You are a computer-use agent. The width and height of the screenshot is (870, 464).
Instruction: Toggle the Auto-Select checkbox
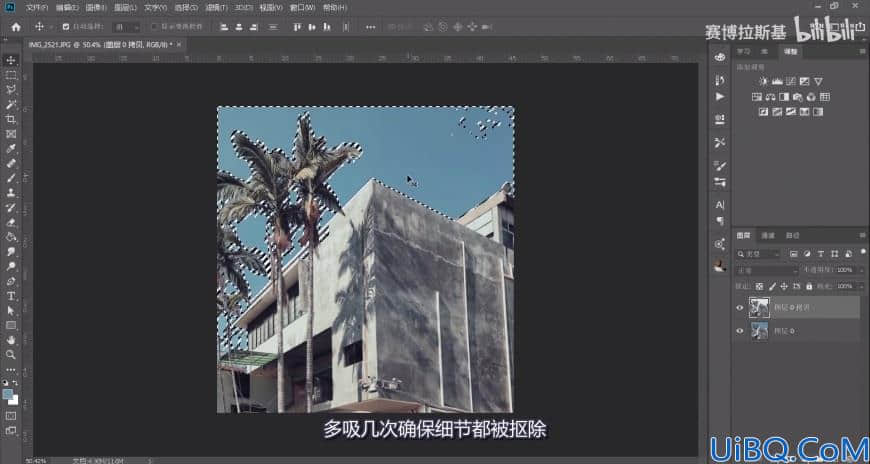point(65,27)
